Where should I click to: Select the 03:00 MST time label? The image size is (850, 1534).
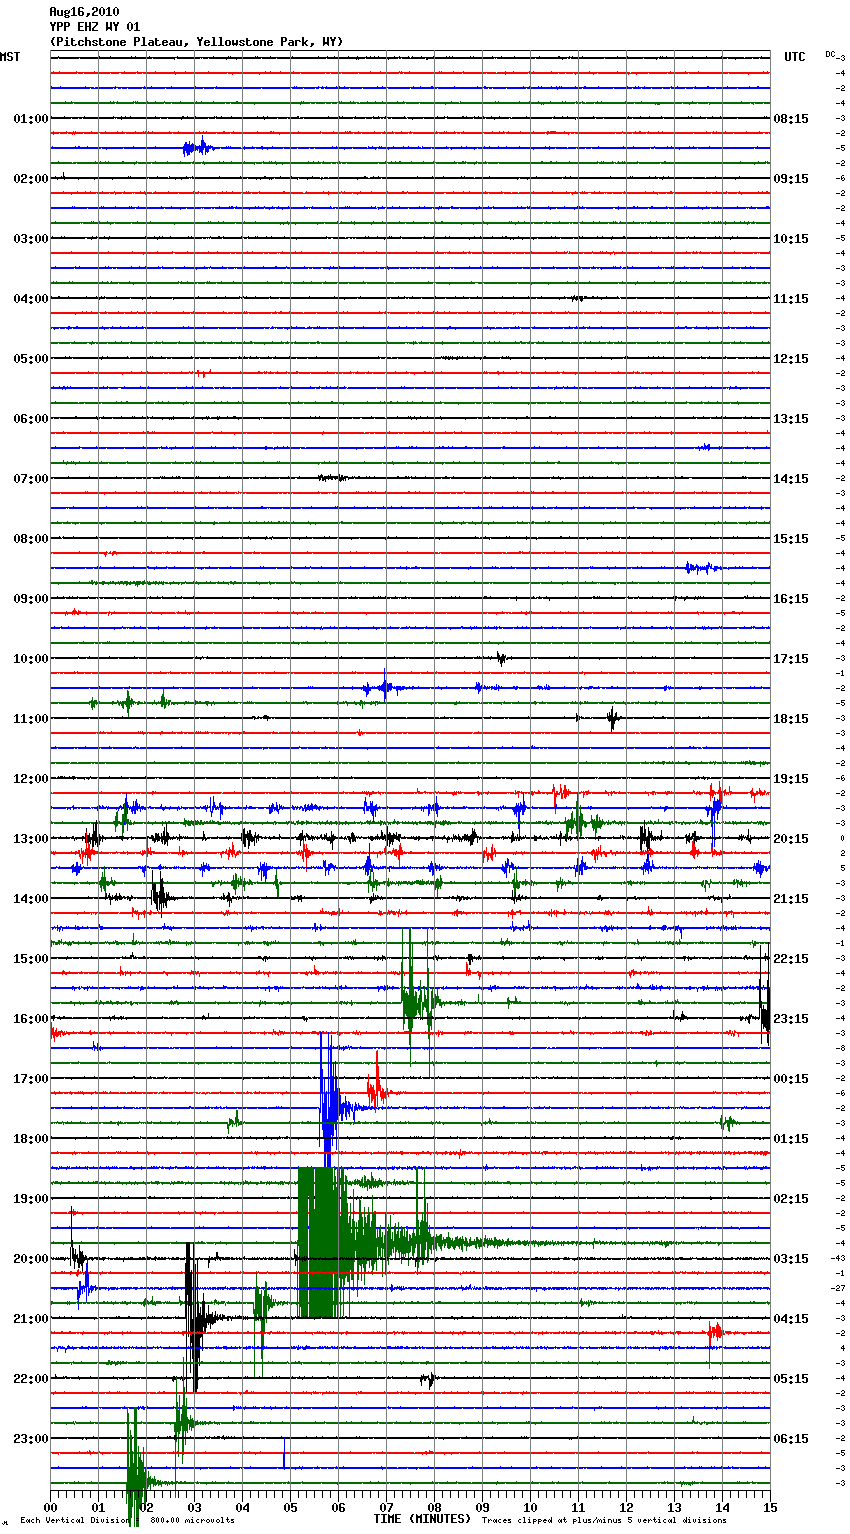(31, 239)
